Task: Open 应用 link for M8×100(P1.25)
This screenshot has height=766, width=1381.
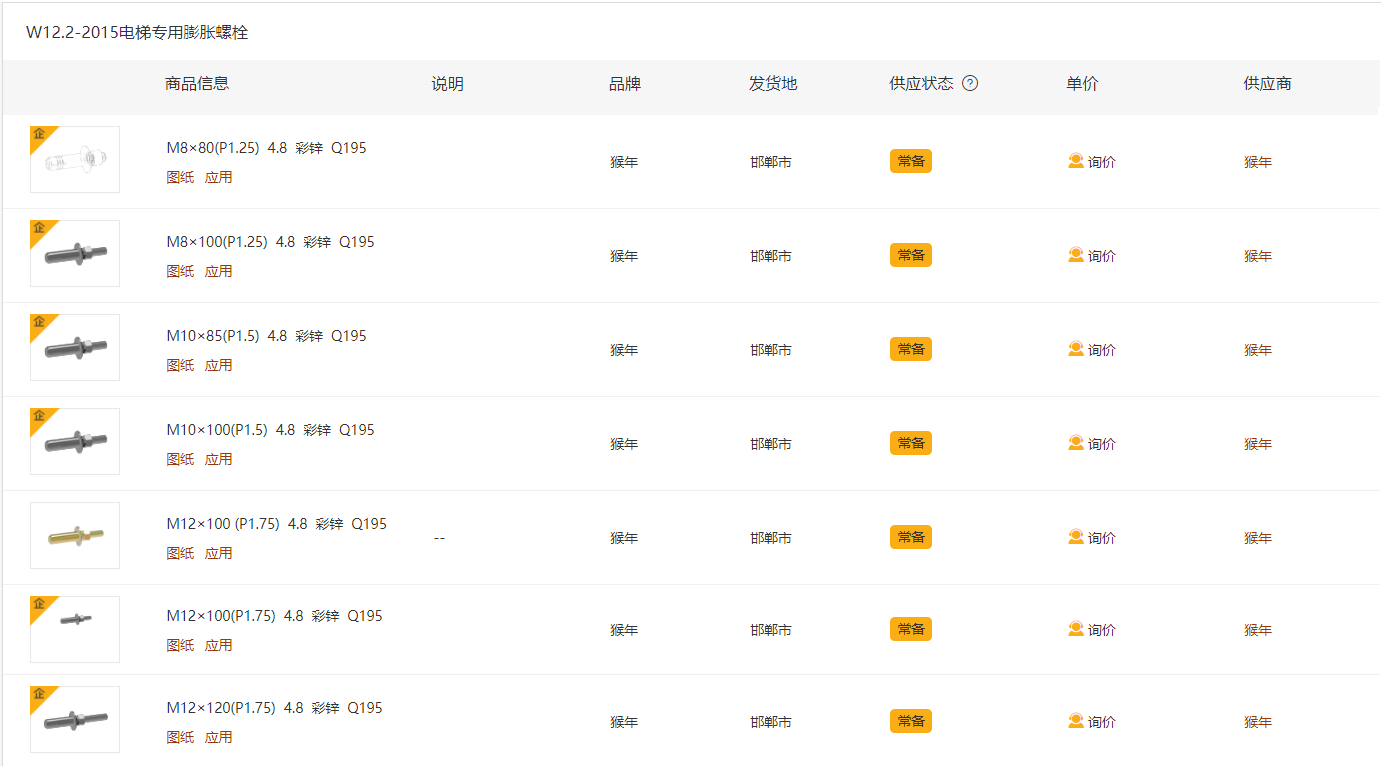Action: click(218, 271)
